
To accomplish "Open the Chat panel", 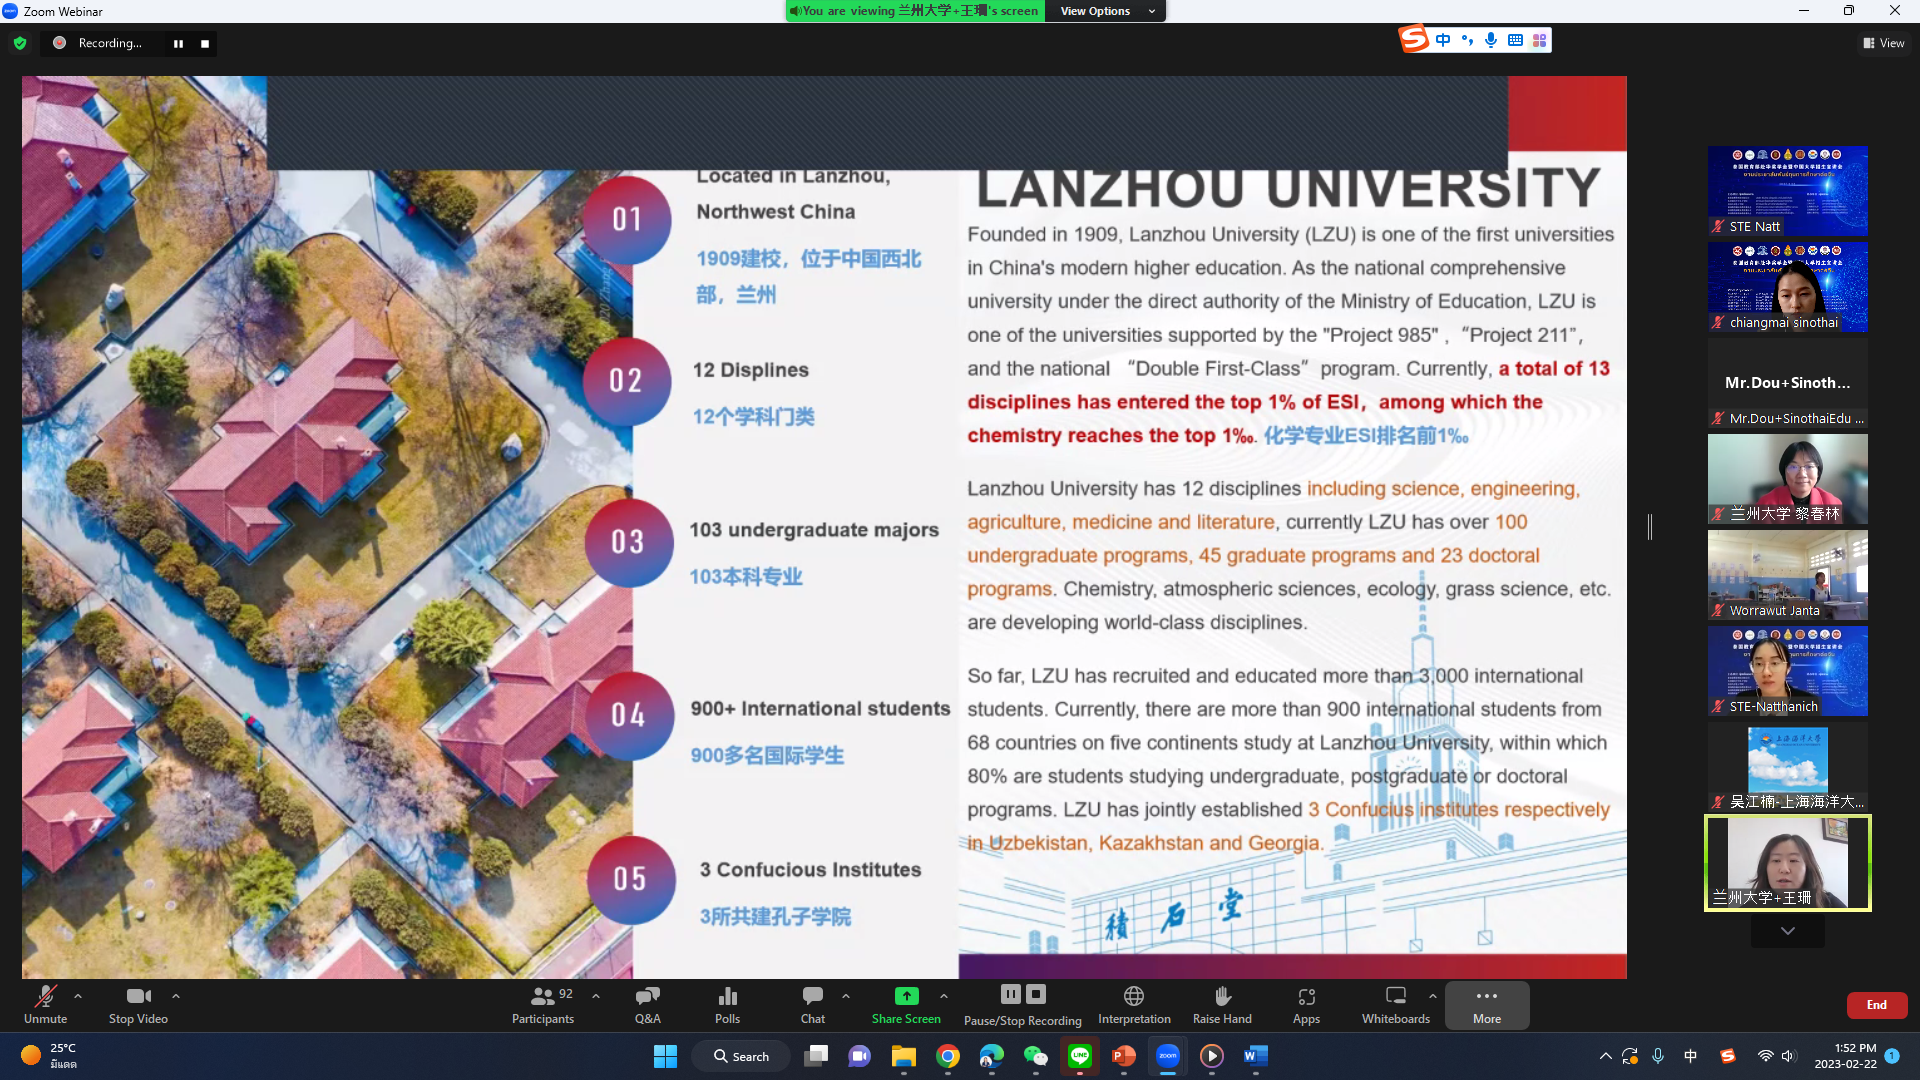I will pyautogui.click(x=813, y=1004).
